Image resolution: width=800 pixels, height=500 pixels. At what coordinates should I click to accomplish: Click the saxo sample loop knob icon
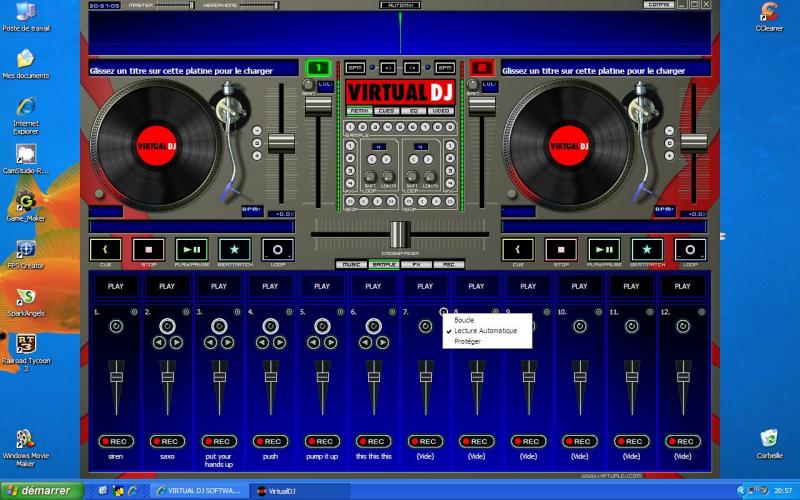[167, 326]
